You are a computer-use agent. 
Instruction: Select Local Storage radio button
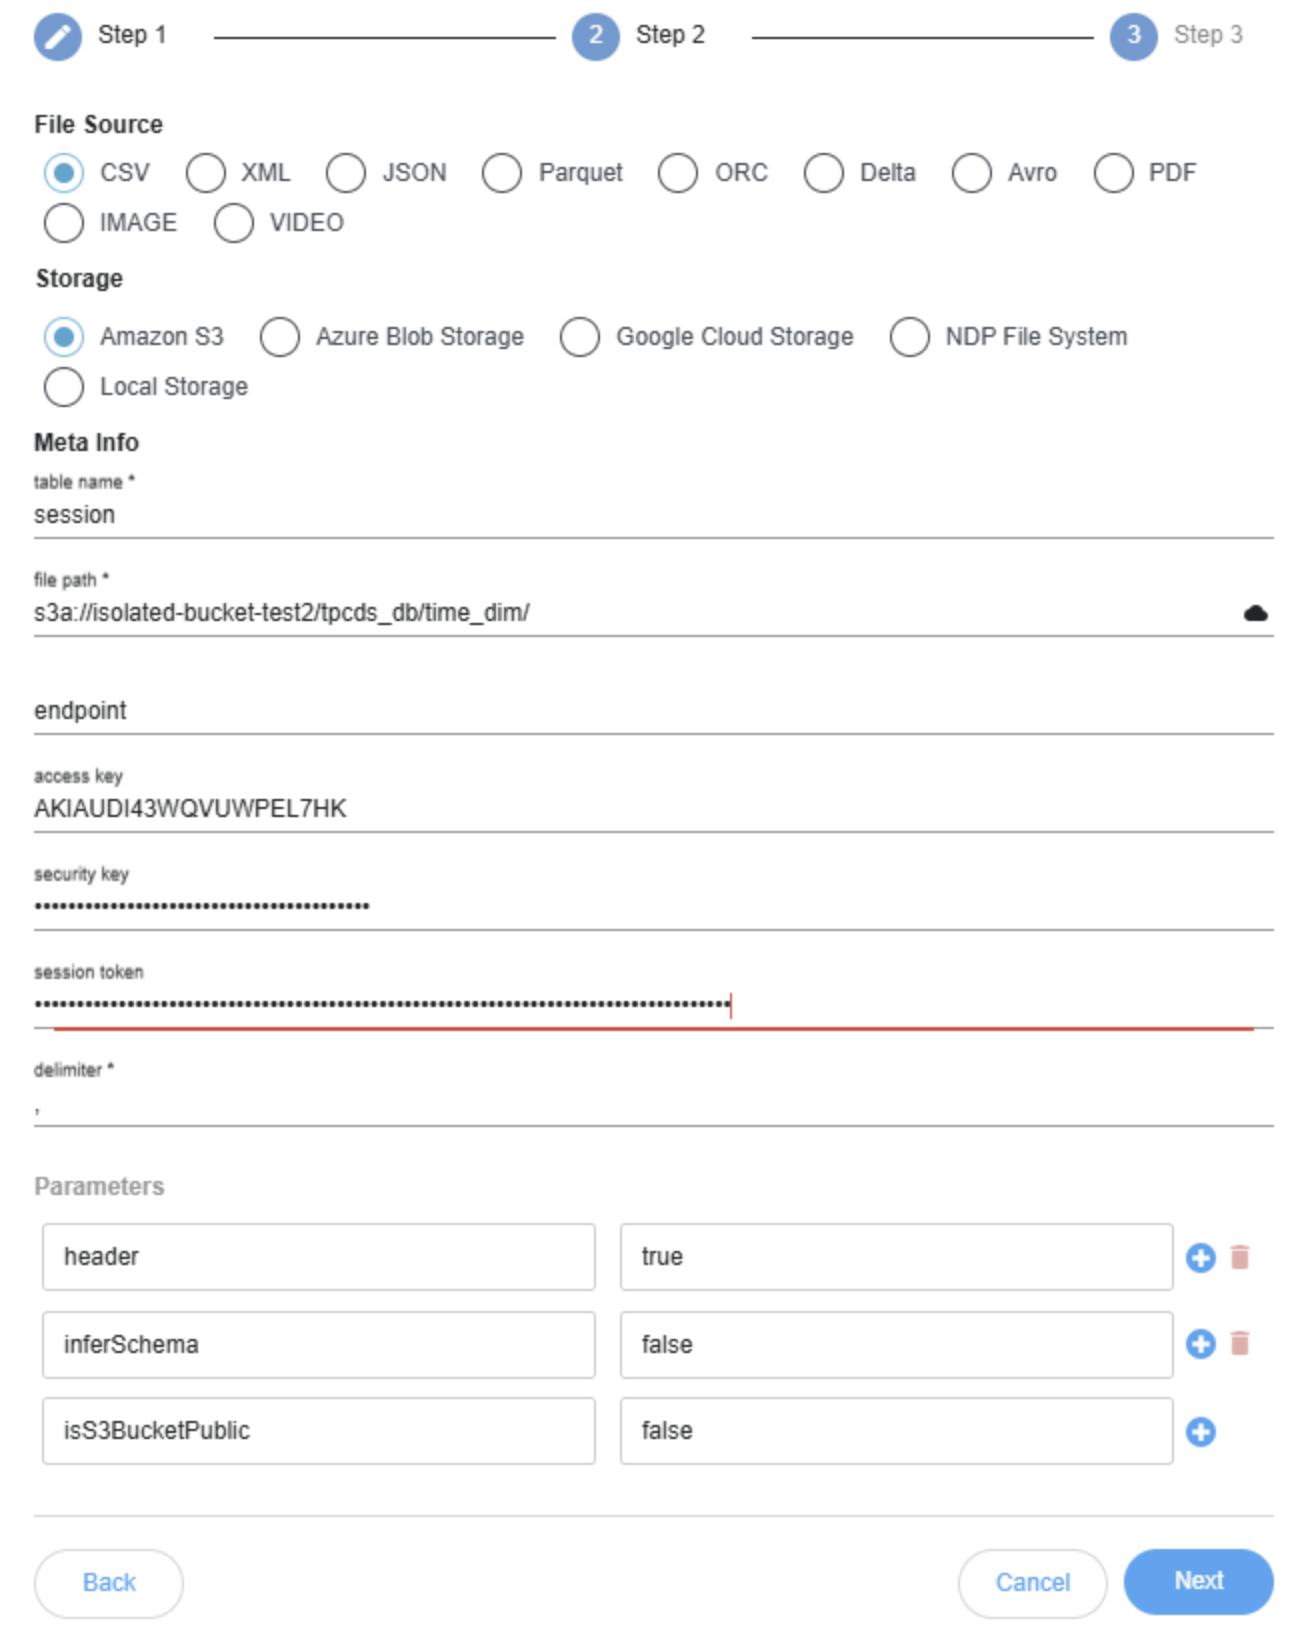(64, 387)
